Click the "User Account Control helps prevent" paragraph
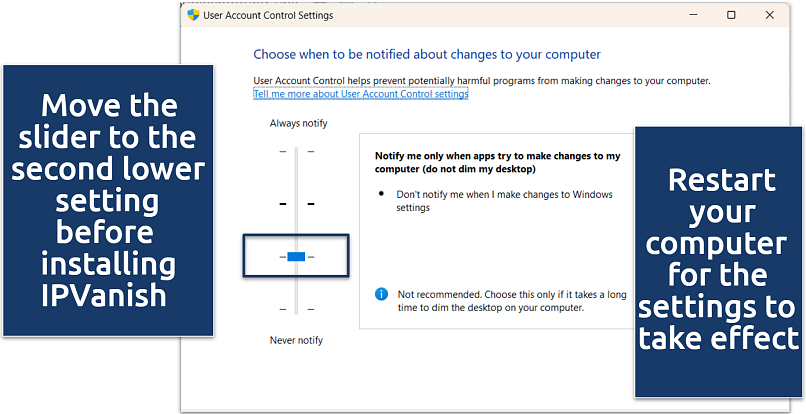Image resolution: width=806 pixels, height=414 pixels. (481, 80)
